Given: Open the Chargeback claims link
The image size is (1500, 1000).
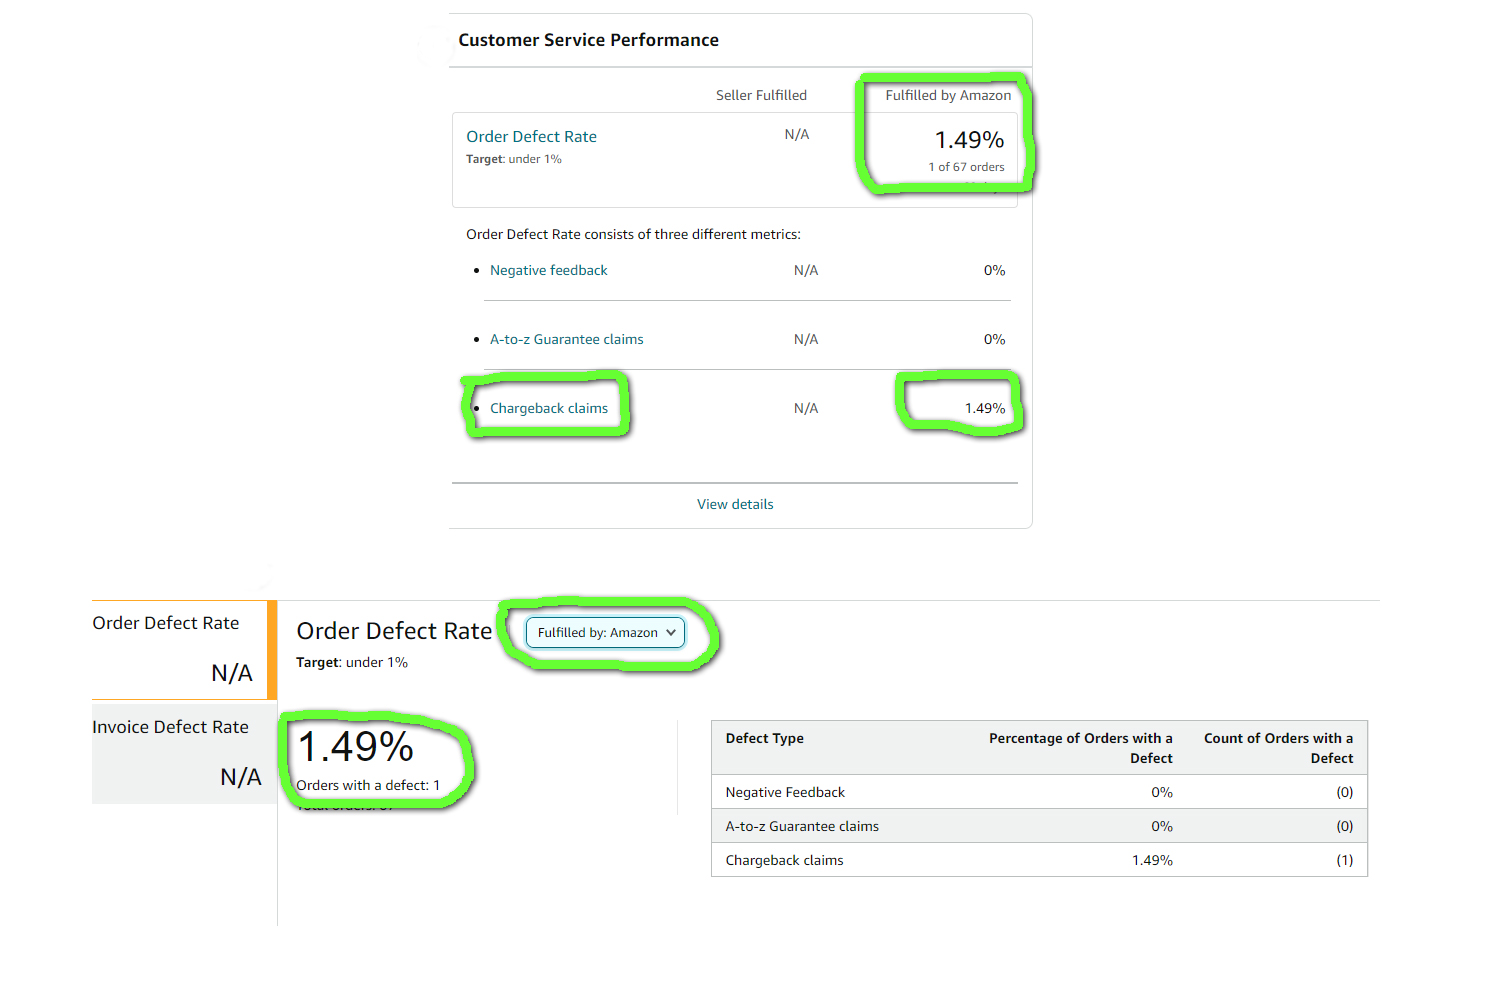Looking at the screenshot, I should point(548,409).
